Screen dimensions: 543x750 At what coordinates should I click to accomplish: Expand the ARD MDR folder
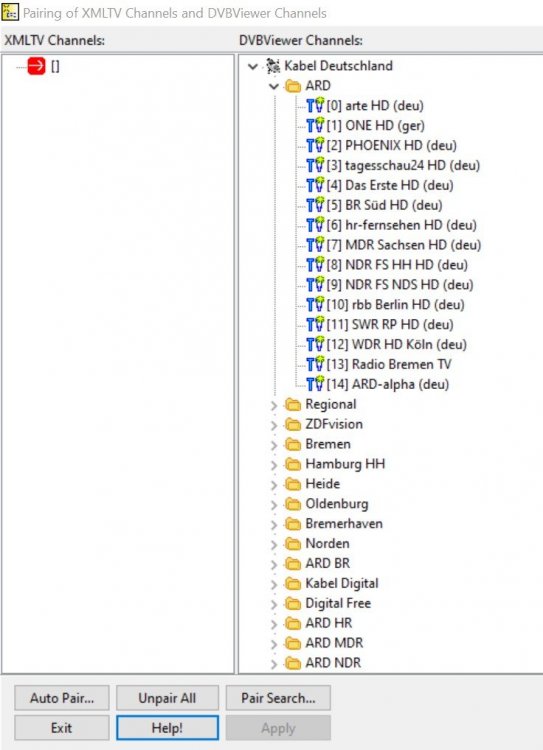(x=274, y=644)
